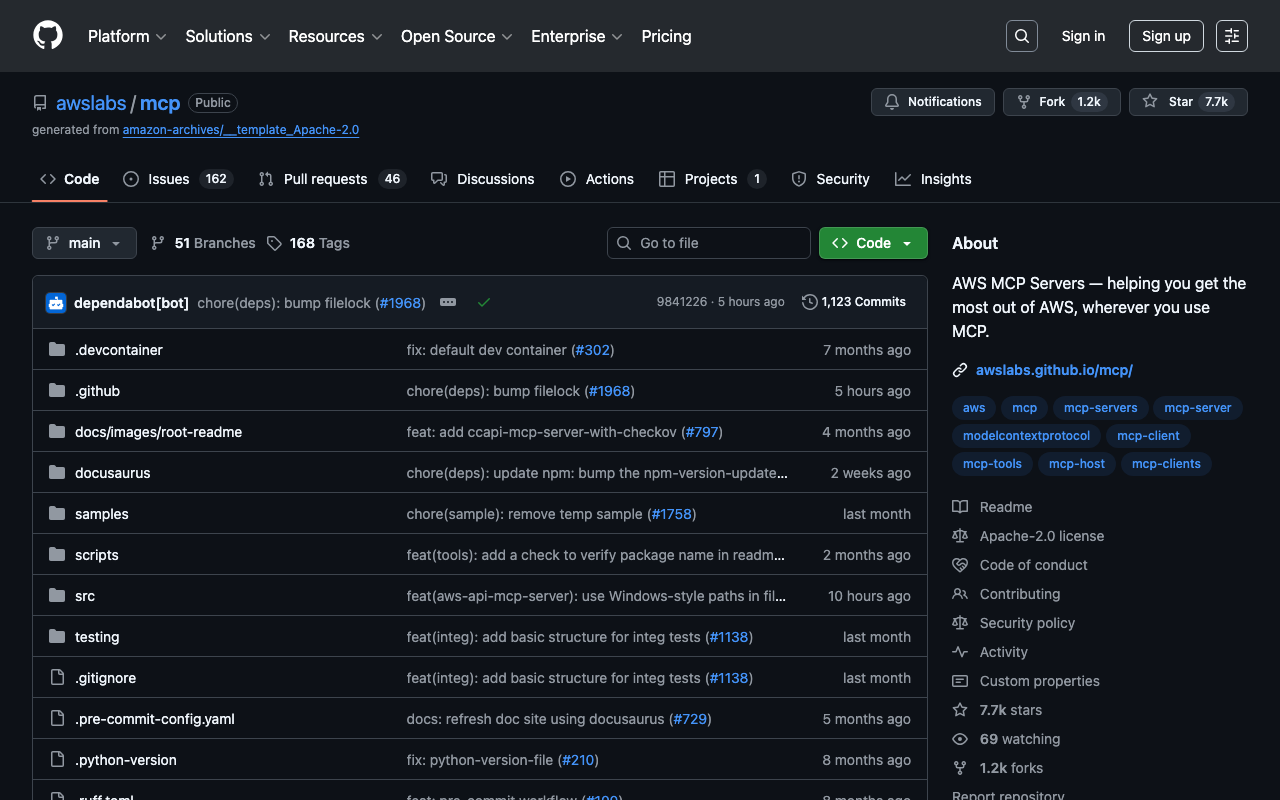The image size is (1280, 800).
Task: Expand the Platform navigation menu
Action: pyautogui.click(x=126, y=36)
